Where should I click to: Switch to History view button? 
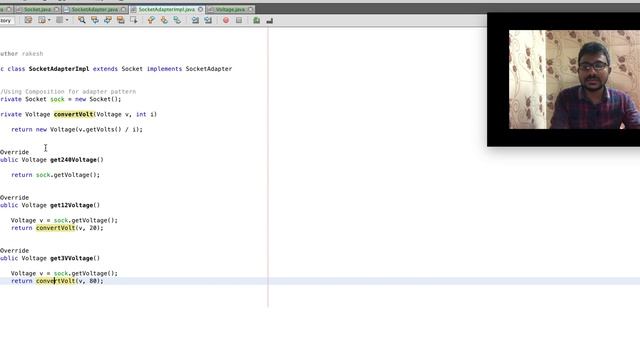7,20
